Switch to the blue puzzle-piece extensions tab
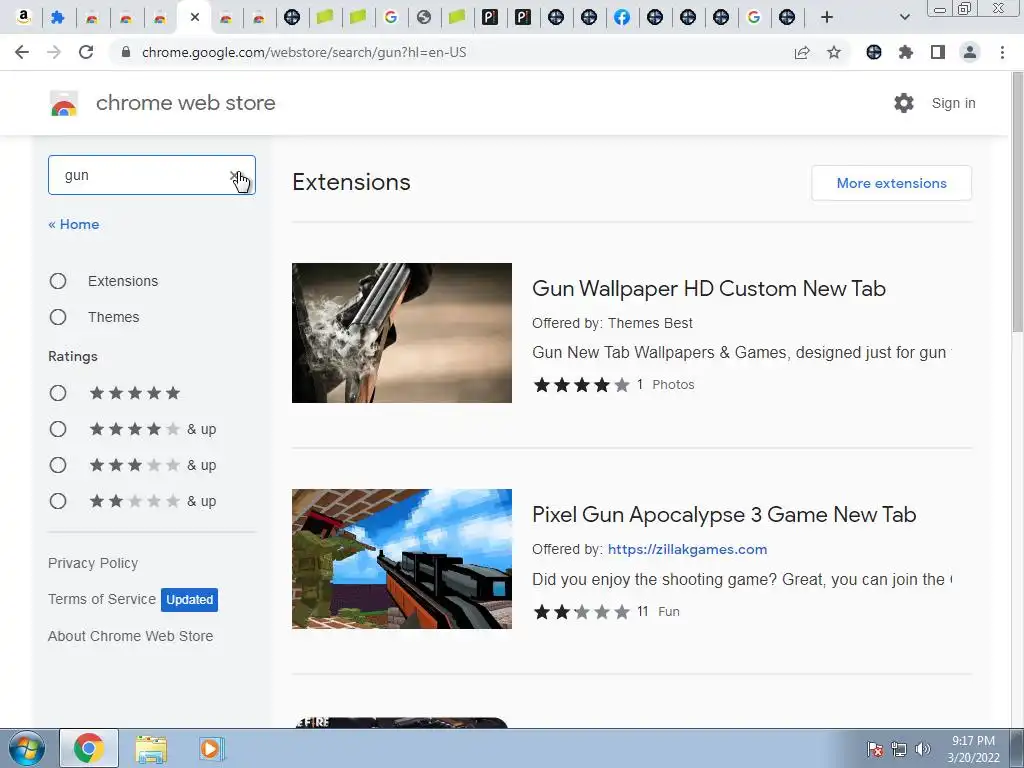Viewport: 1024px width, 768px height. [57, 17]
